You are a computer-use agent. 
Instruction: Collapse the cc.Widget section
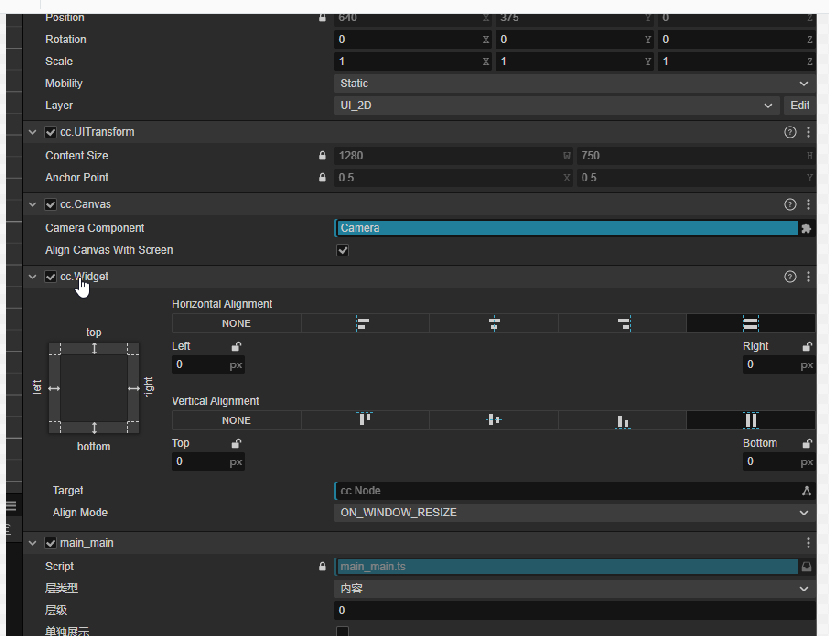coord(33,276)
